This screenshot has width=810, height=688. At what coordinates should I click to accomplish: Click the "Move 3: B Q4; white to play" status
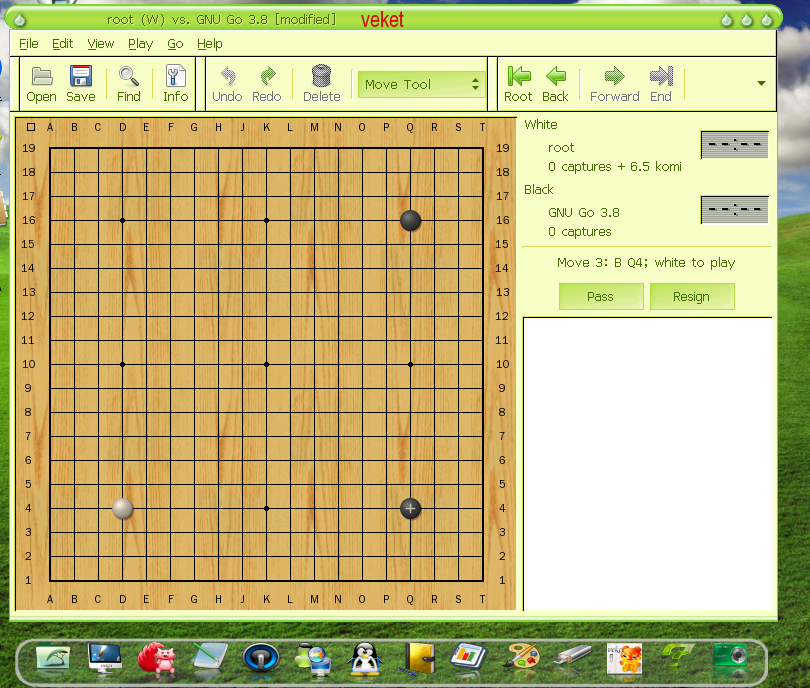pos(646,263)
